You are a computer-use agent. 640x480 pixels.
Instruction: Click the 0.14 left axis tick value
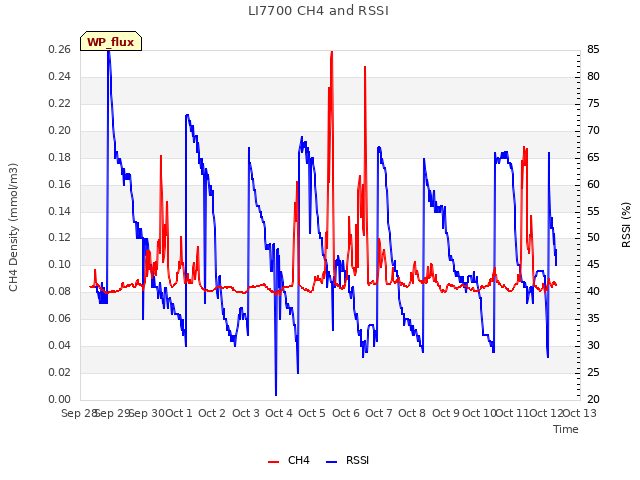[x=59, y=211]
